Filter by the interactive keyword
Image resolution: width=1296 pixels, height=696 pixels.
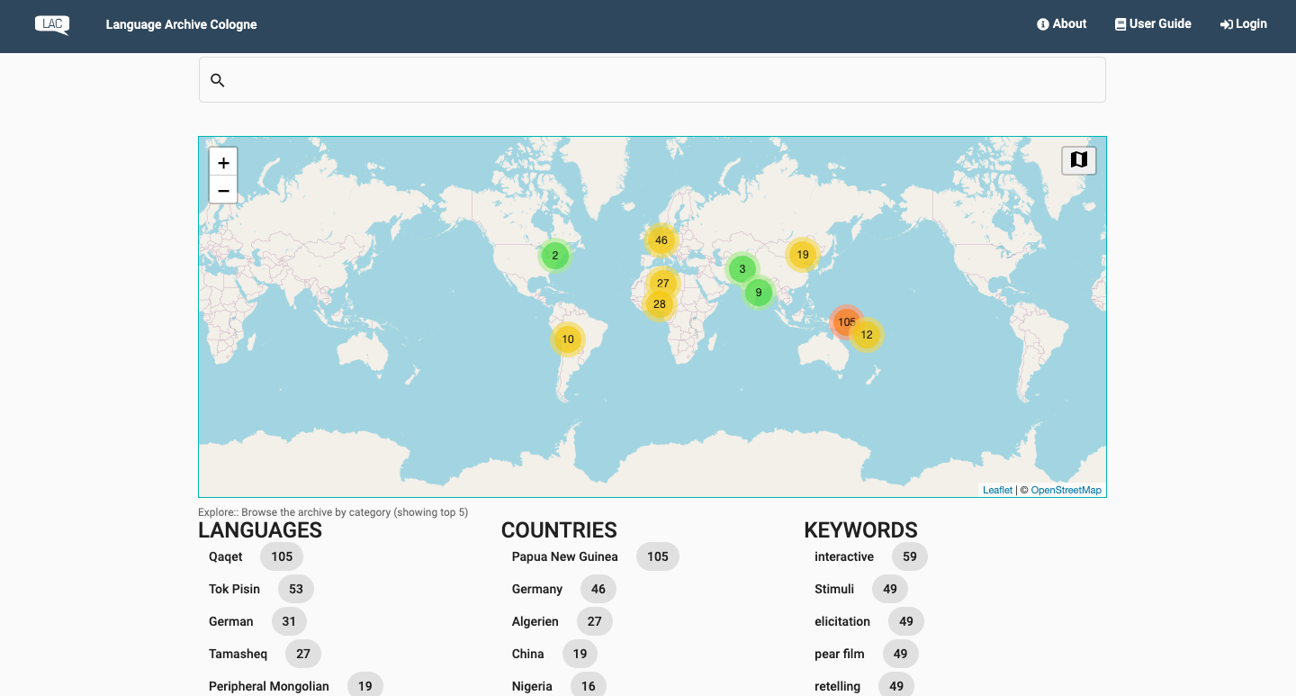[x=844, y=557]
